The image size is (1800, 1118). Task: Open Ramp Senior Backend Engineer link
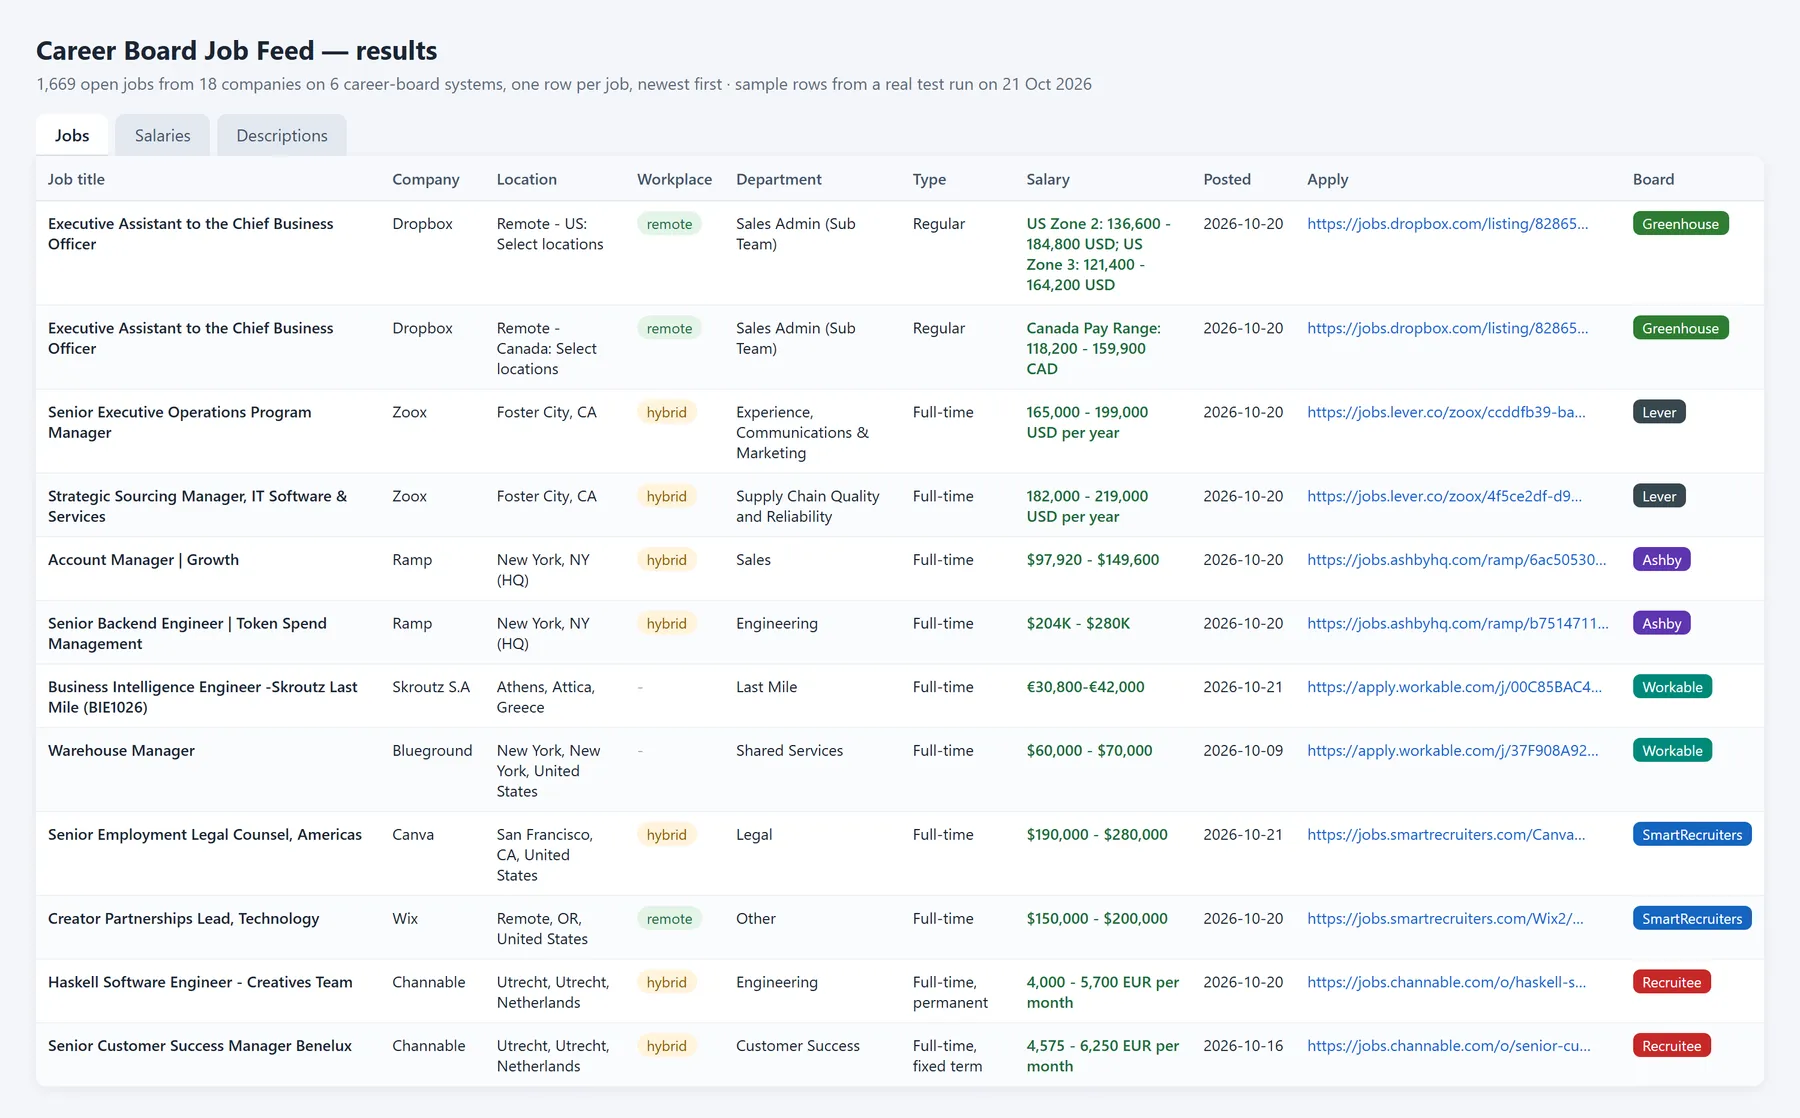coord(1458,623)
